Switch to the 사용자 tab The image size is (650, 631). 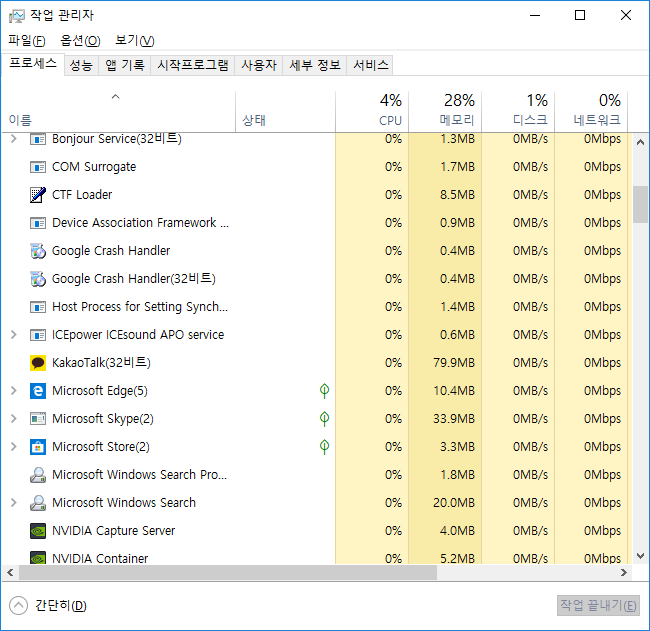(x=259, y=66)
